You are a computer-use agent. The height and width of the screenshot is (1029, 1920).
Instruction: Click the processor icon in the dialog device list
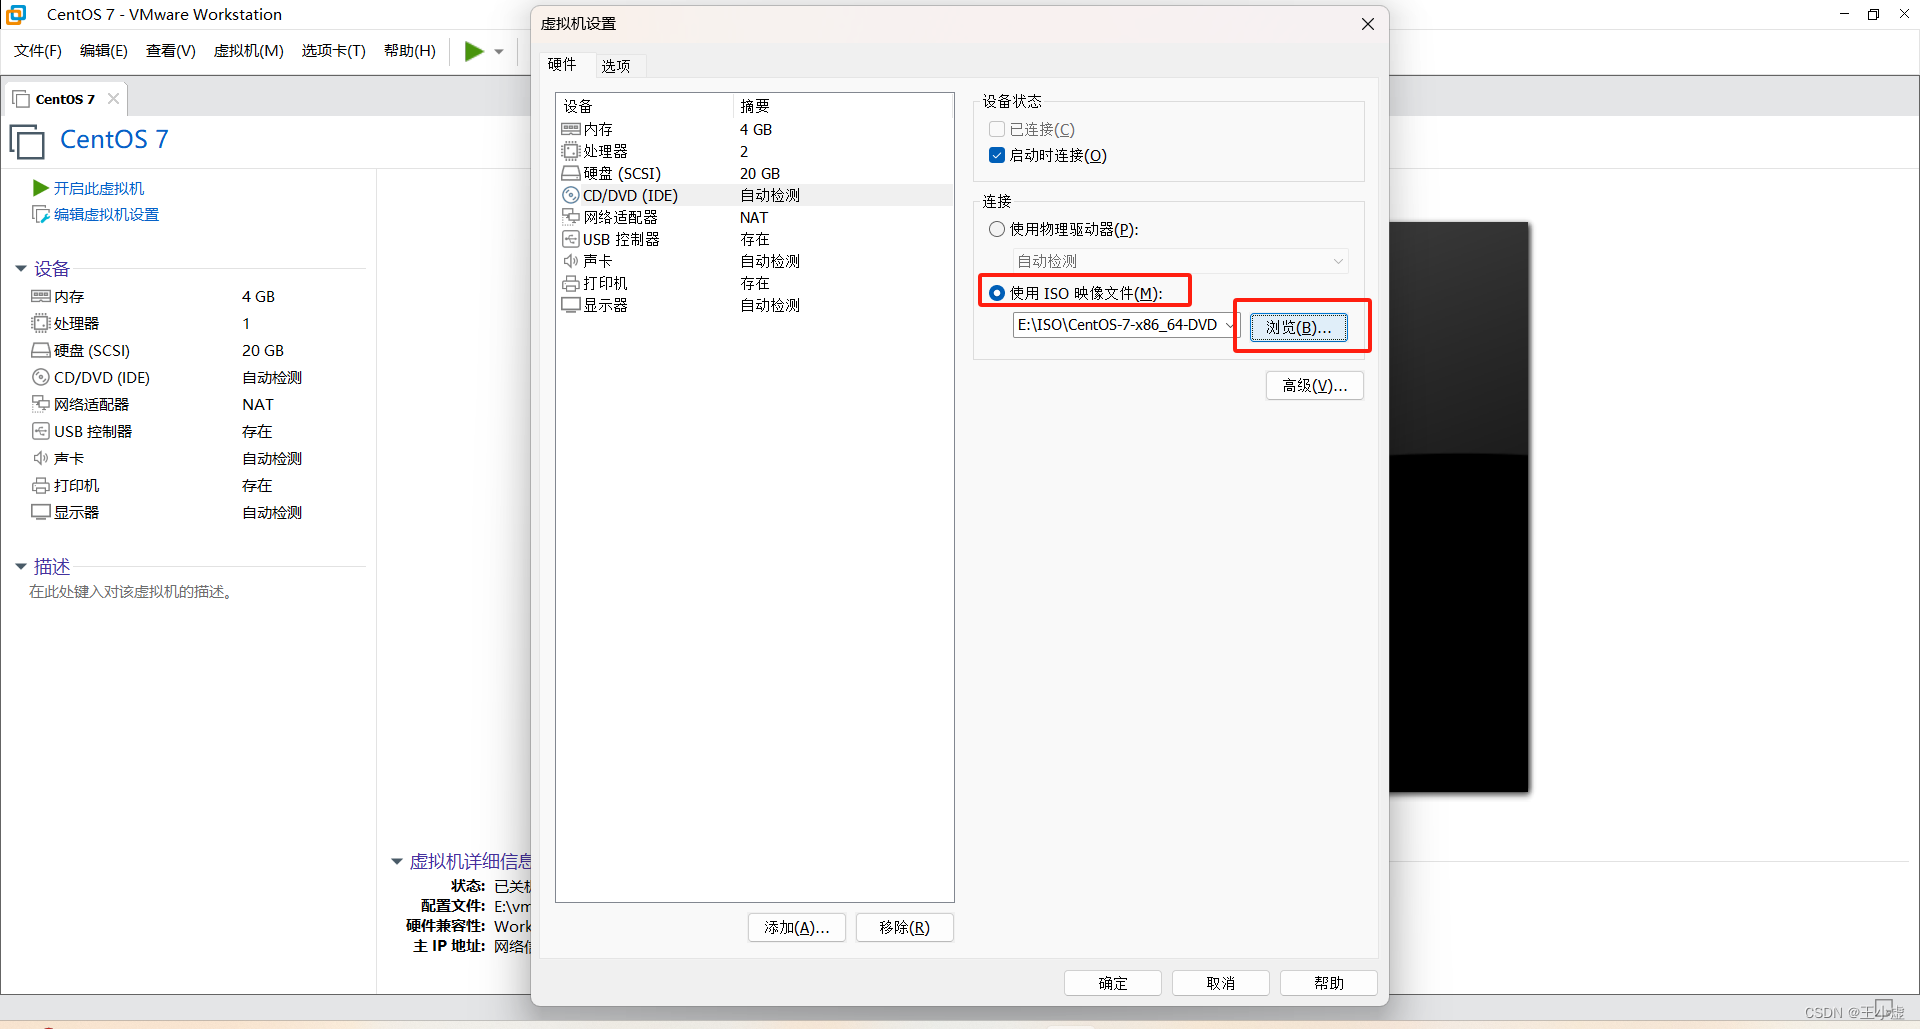point(571,151)
